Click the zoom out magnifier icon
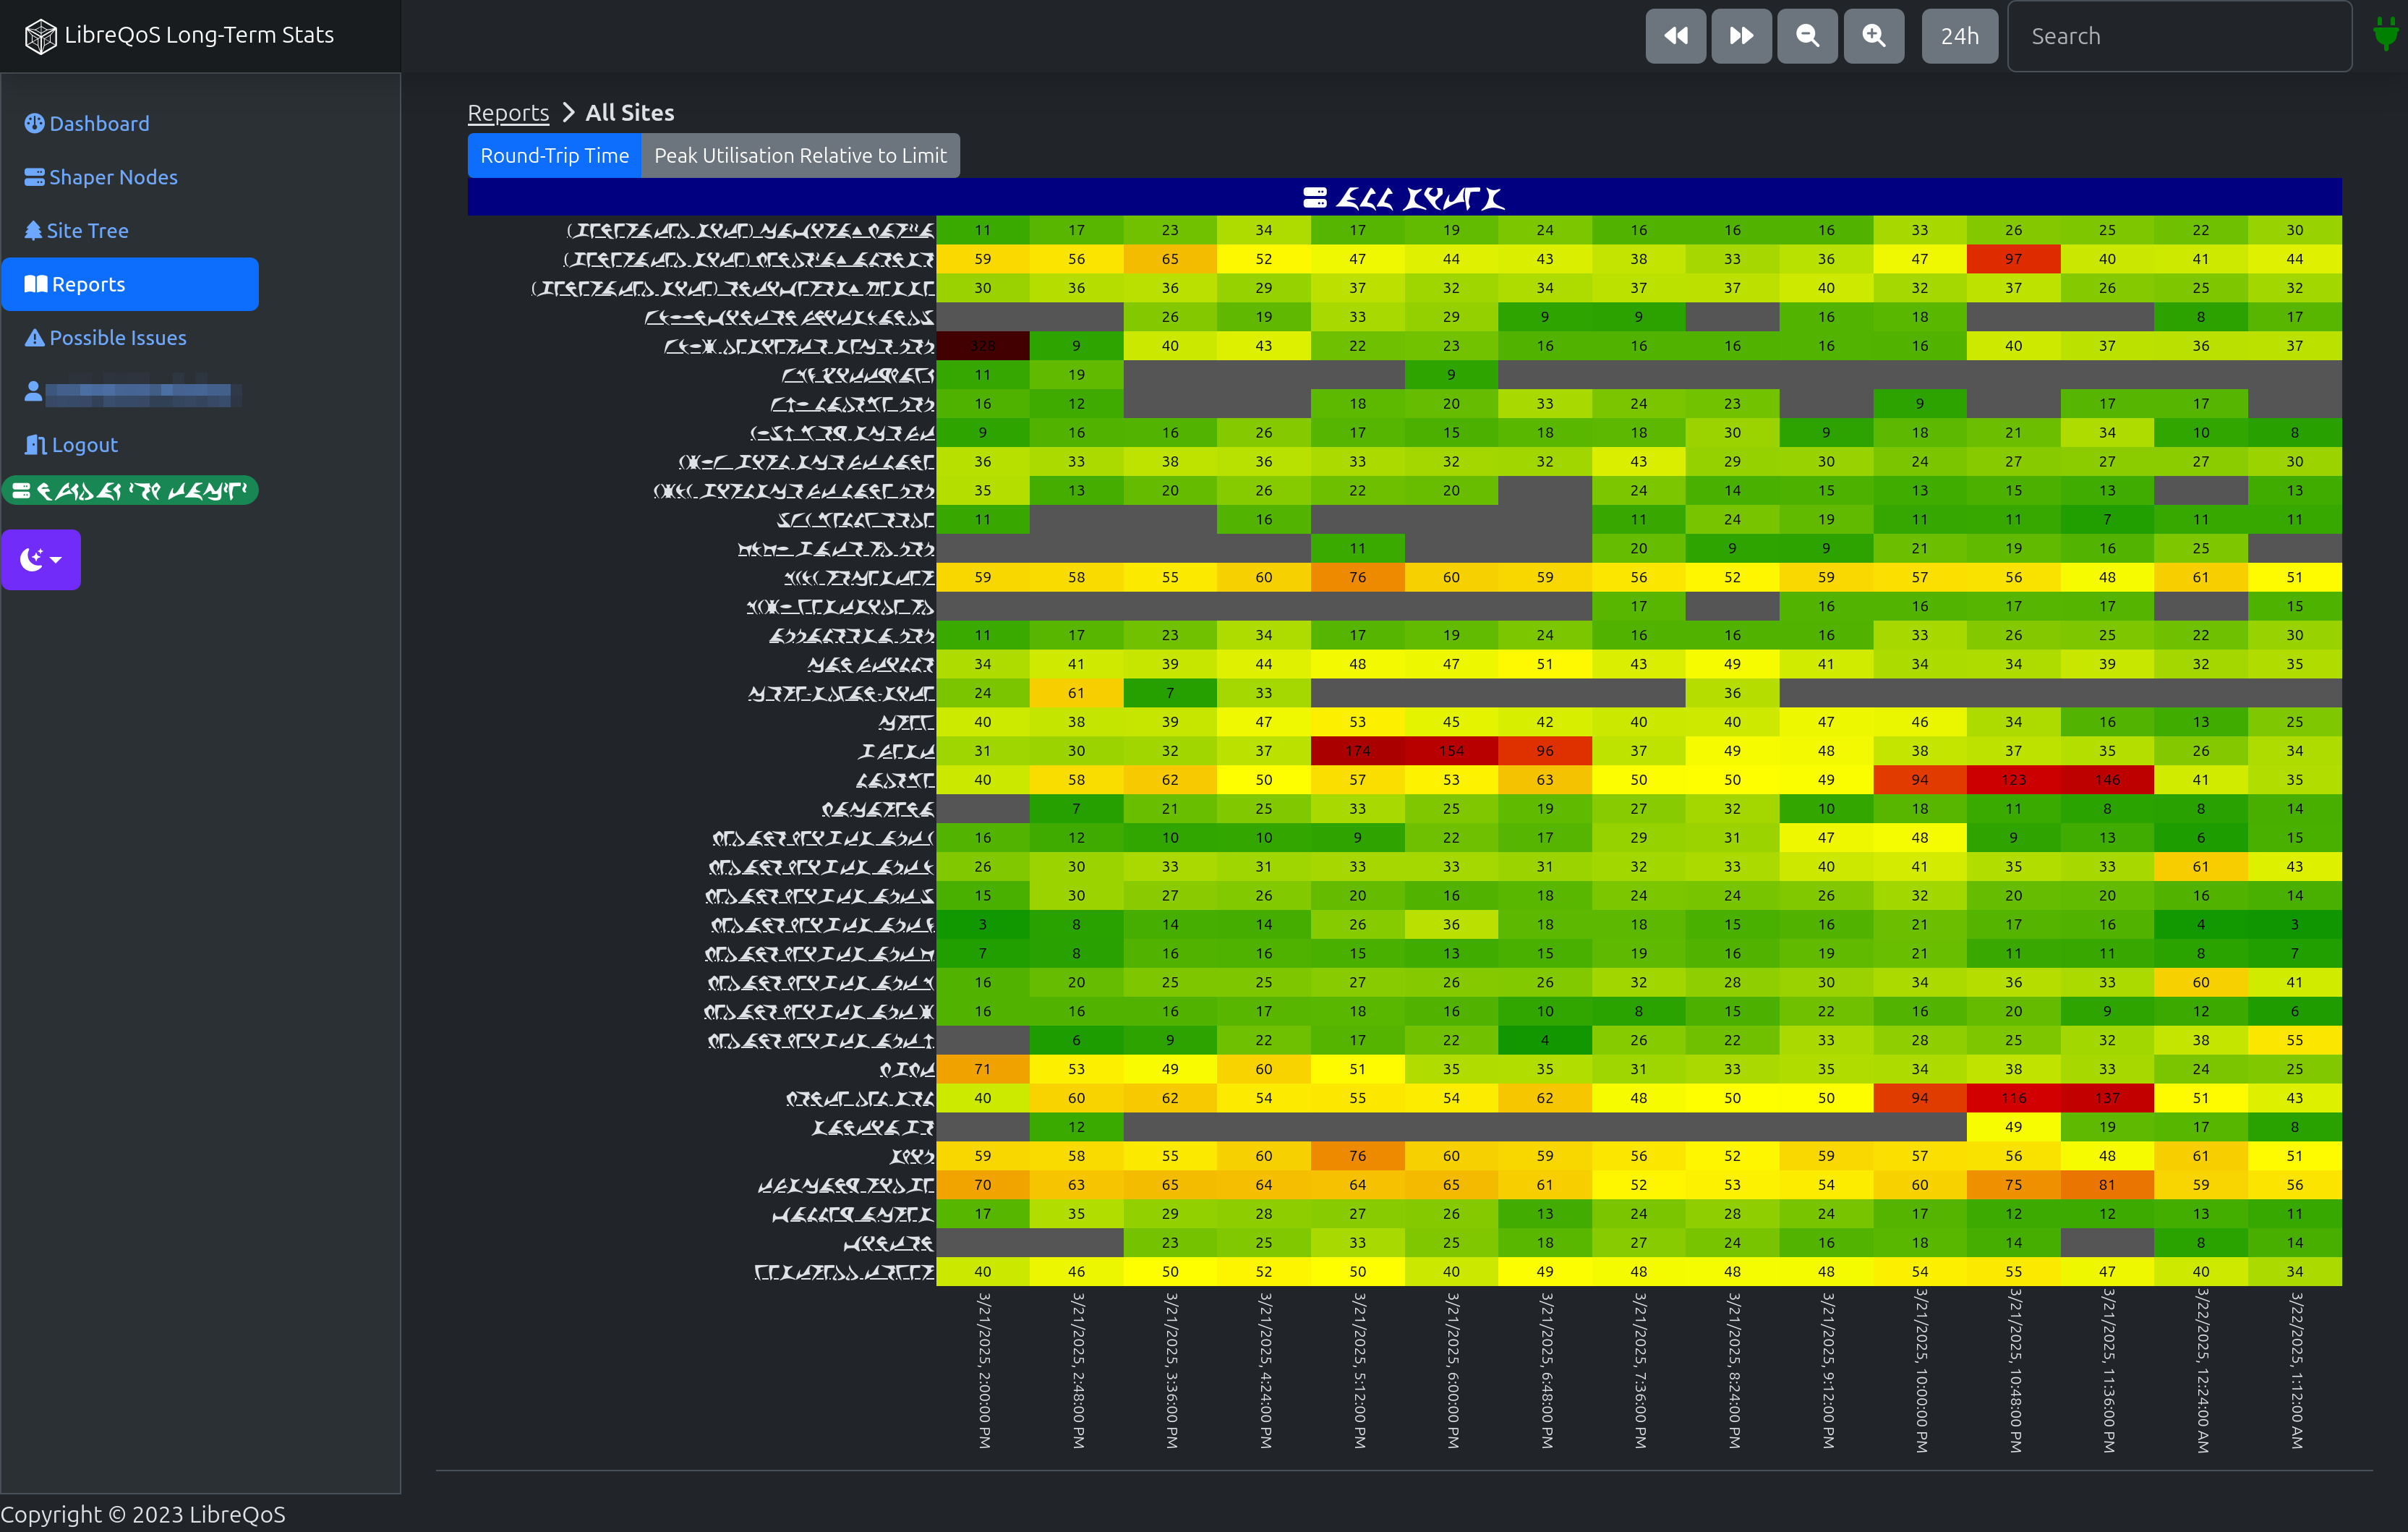The width and height of the screenshot is (2408, 1532). 1807,36
